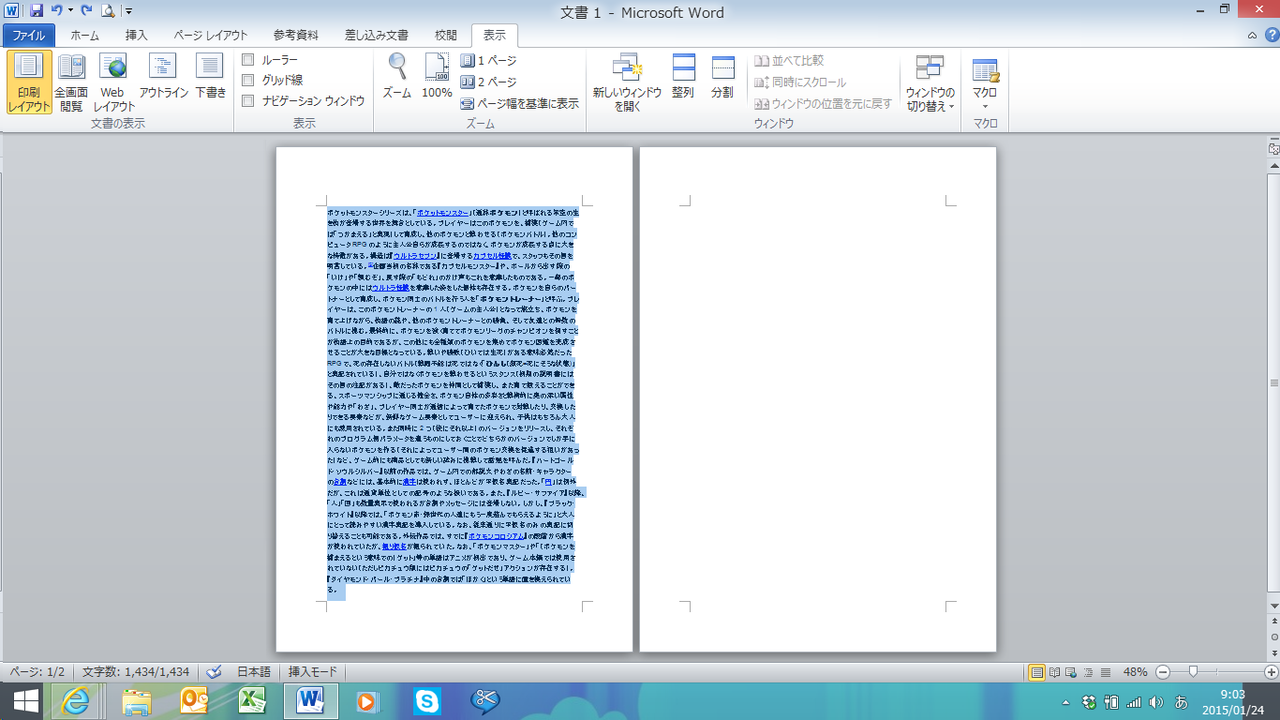Viewport: 1280px width, 720px height.
Task: Open Internet Explorer from the taskbar
Action: [x=75, y=702]
